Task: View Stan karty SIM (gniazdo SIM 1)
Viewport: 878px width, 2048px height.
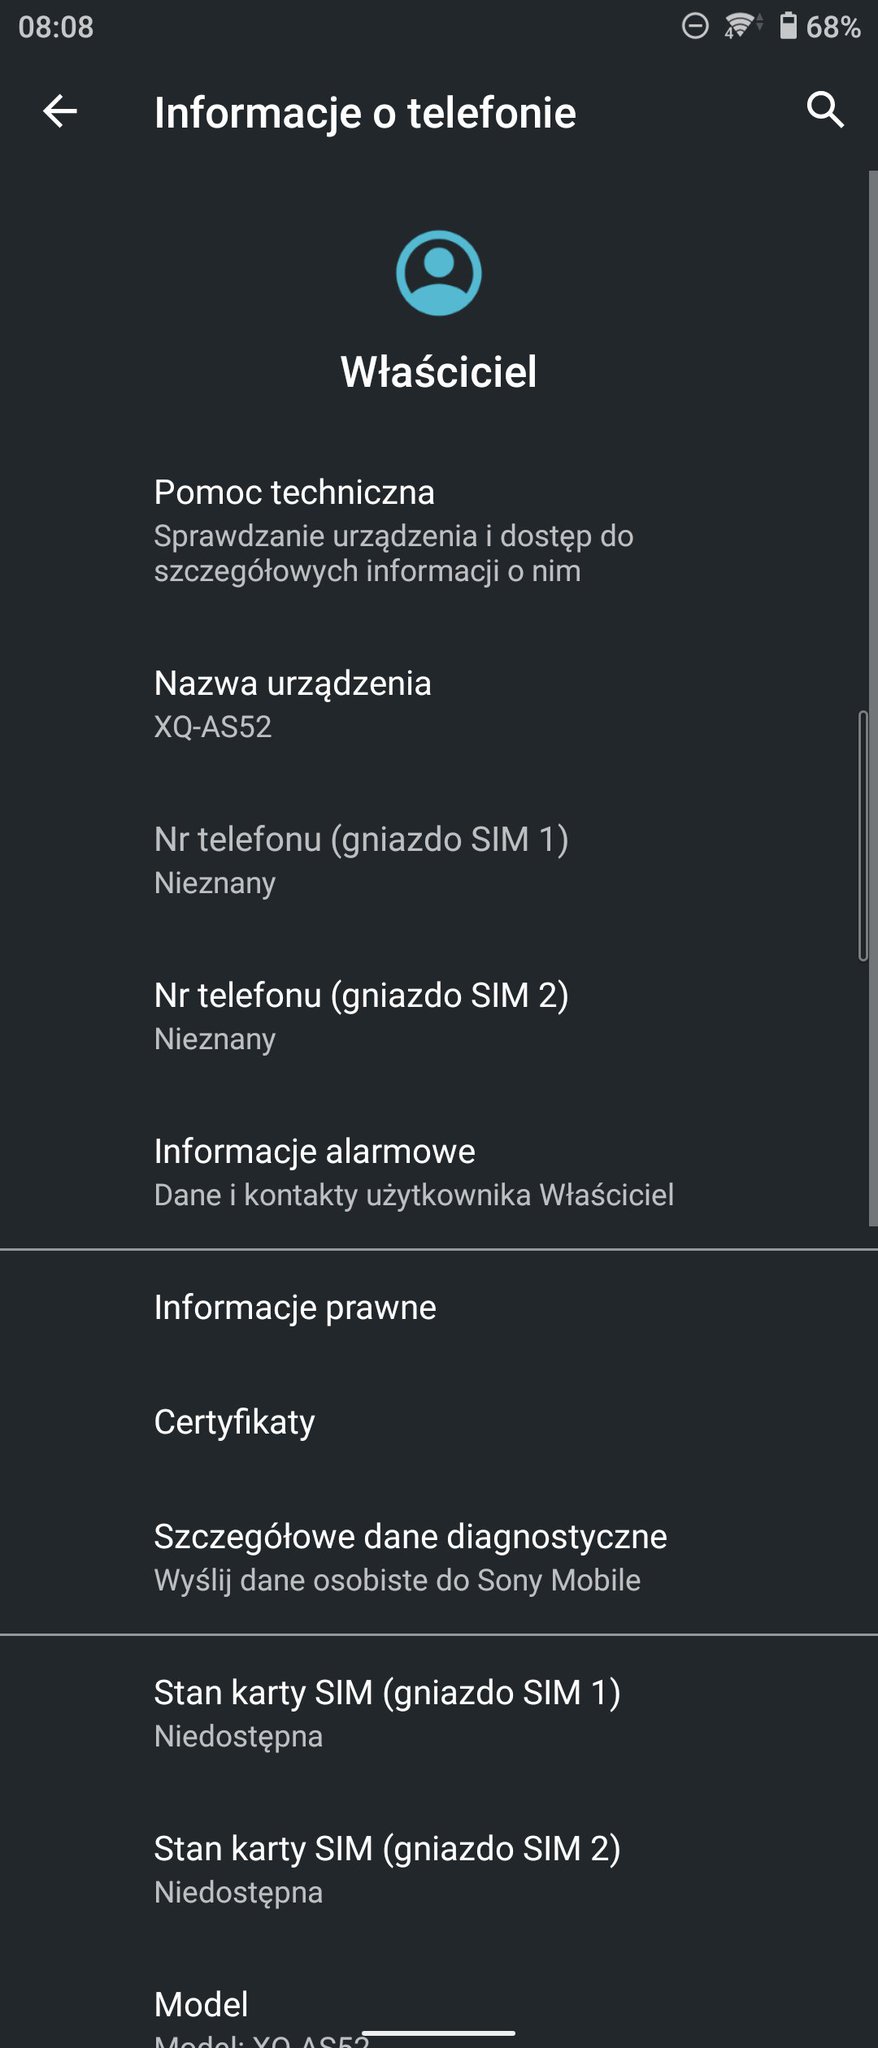Action: point(439,1713)
